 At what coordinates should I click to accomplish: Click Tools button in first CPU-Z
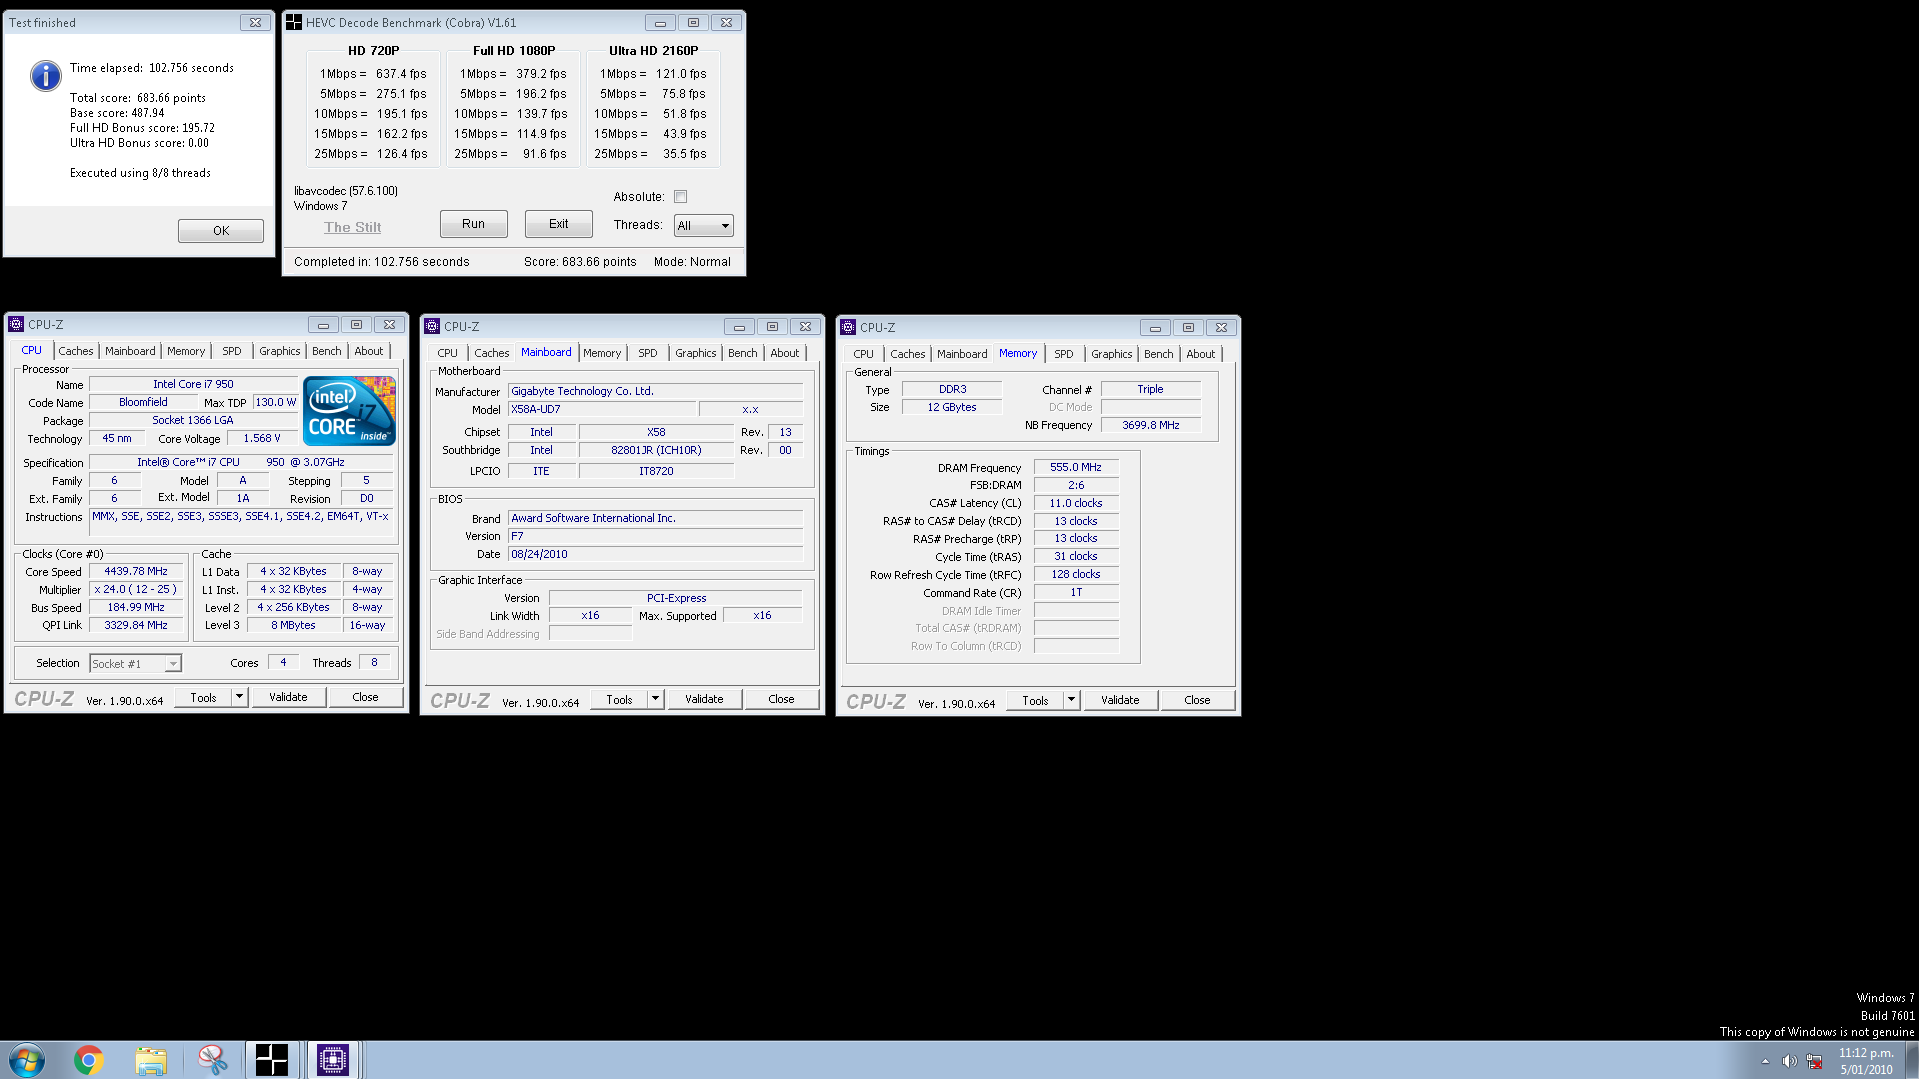pyautogui.click(x=203, y=697)
